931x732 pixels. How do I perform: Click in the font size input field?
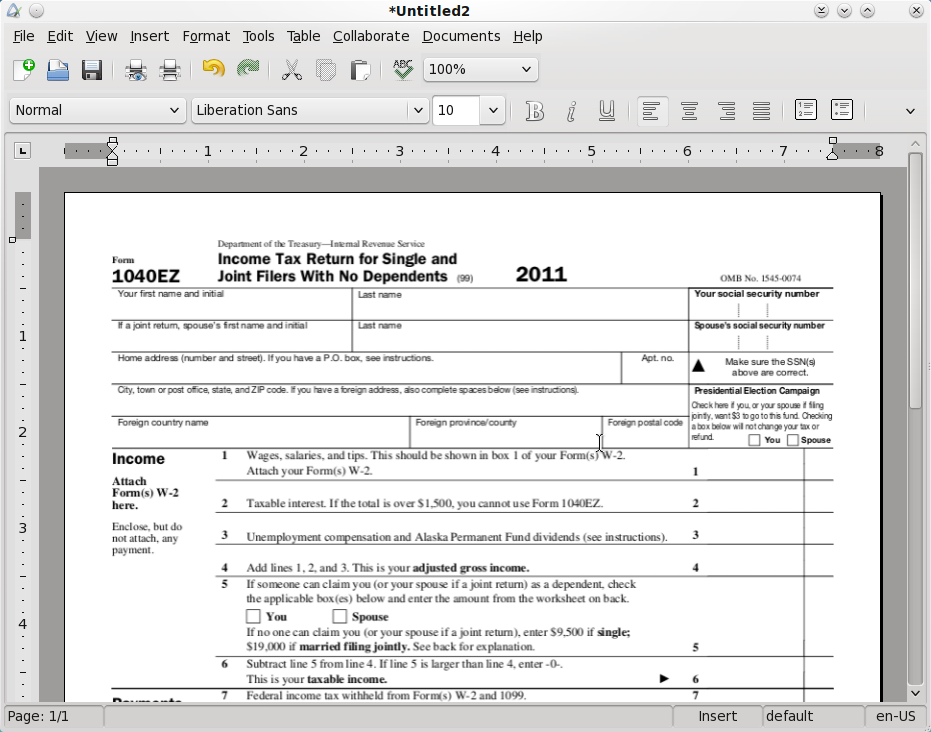[x=456, y=110]
